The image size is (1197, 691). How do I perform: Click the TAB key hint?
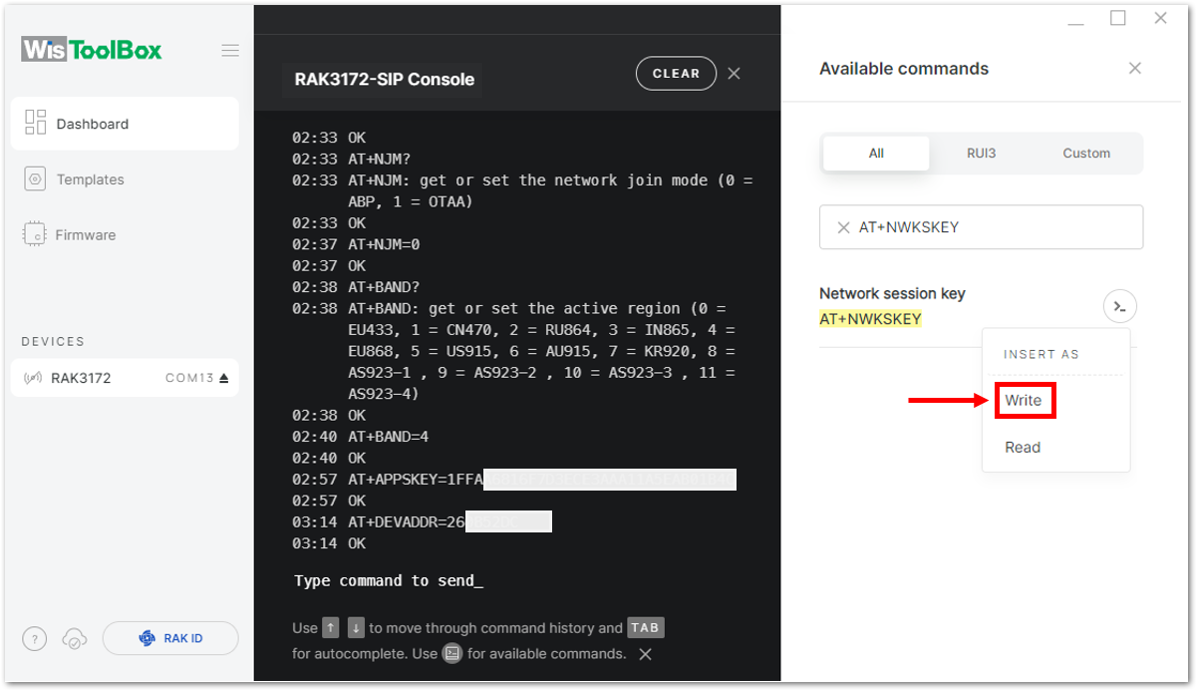[645, 628]
